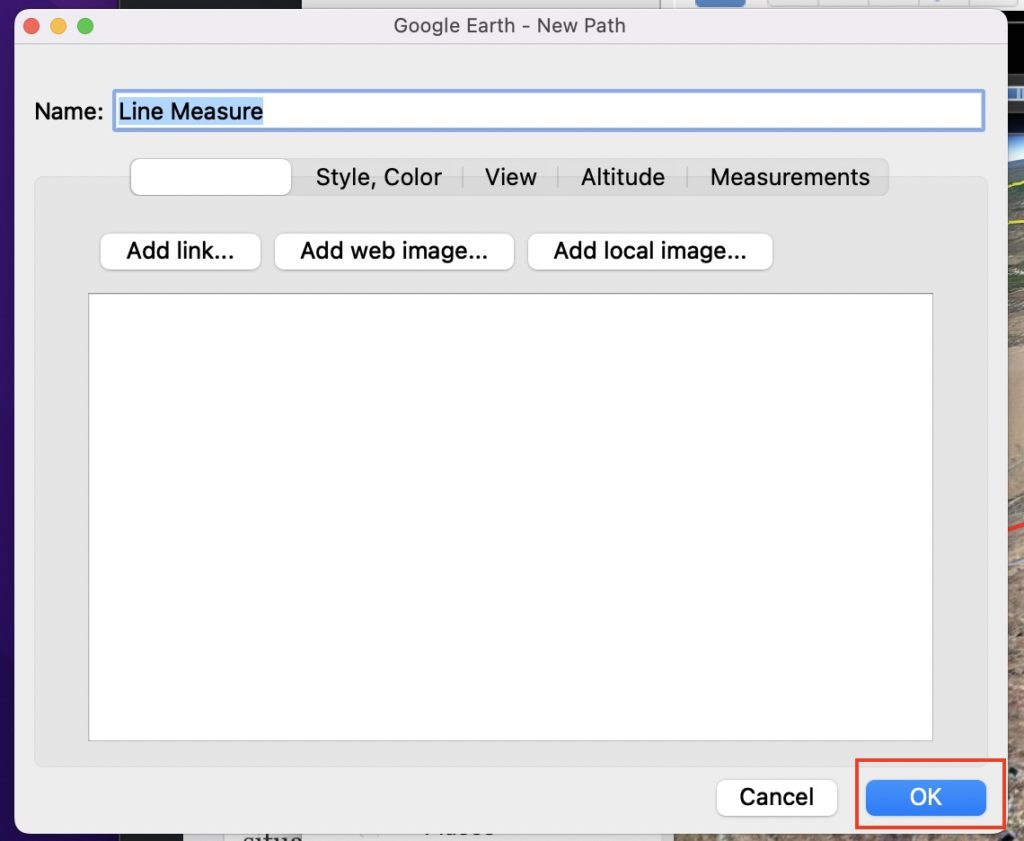Select the Altitude tab
Screen dimensions: 1024x841
point(622,177)
